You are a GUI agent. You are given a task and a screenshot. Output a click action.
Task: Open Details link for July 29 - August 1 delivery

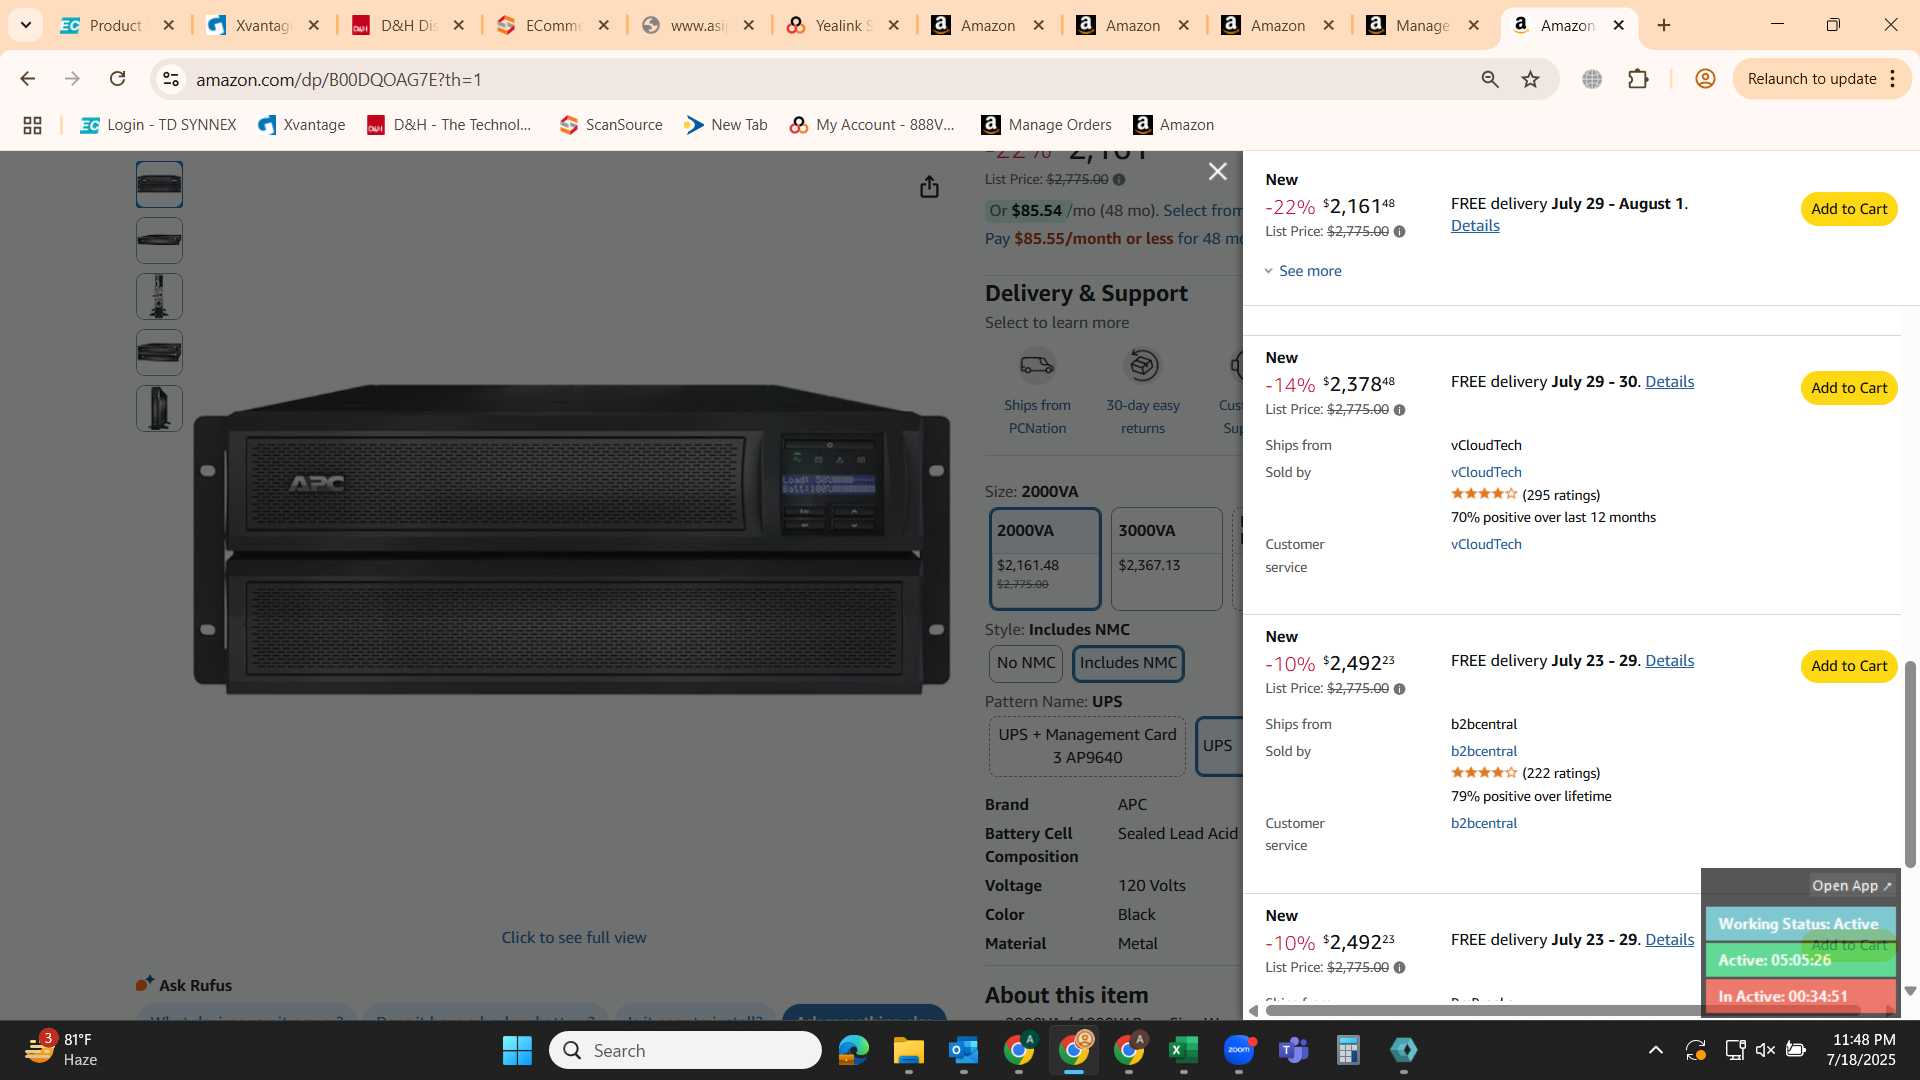coord(1475,226)
